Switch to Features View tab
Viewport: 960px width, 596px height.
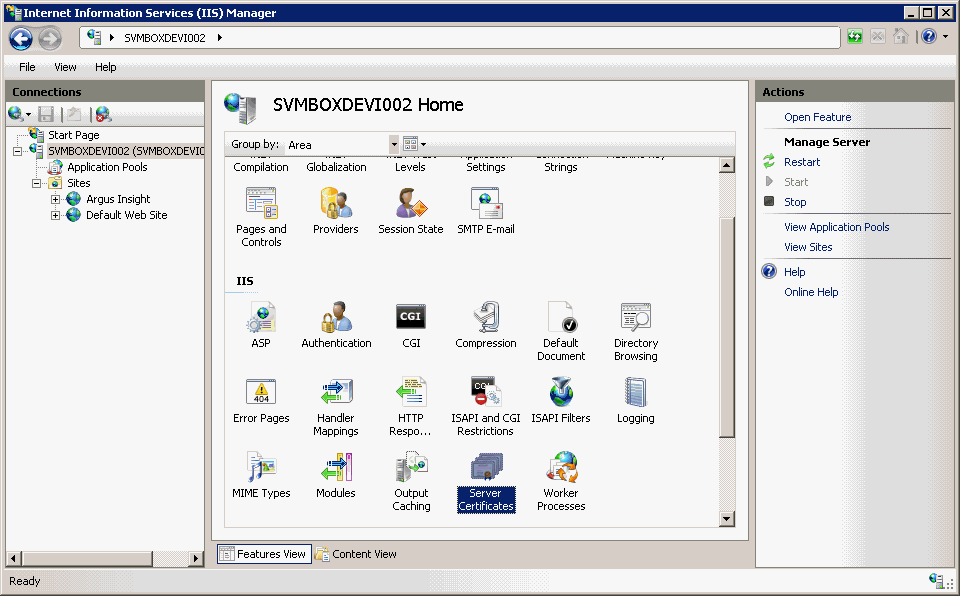264,554
